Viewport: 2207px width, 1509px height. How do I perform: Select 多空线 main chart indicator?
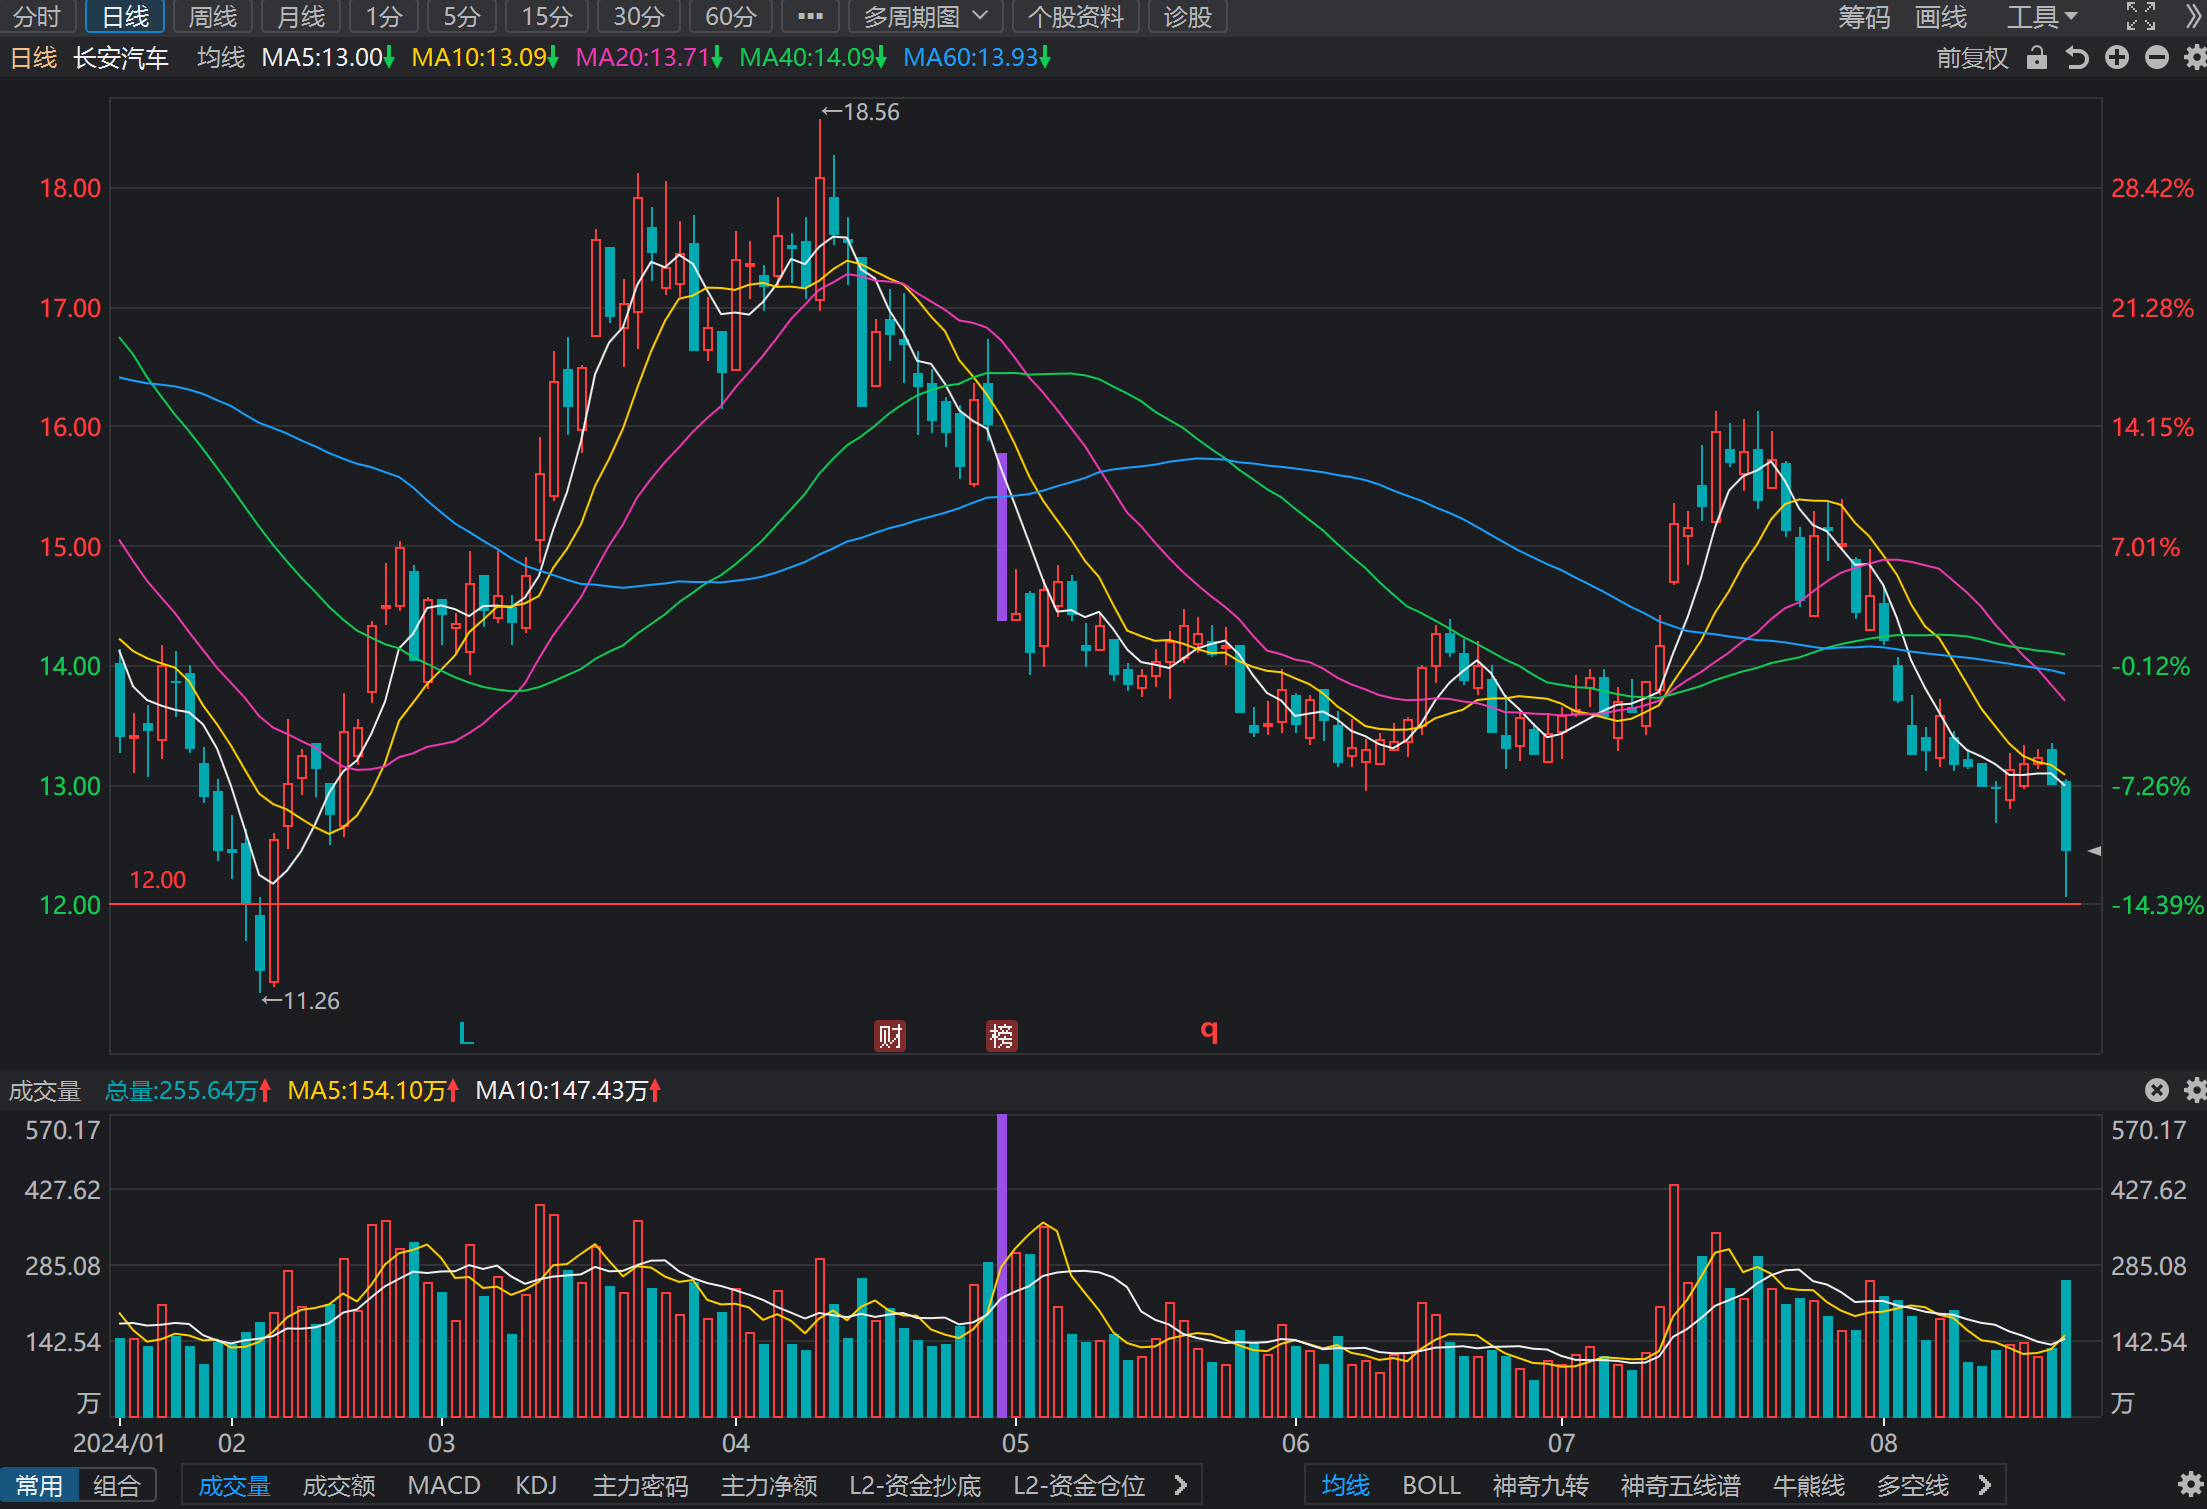point(1912,1486)
